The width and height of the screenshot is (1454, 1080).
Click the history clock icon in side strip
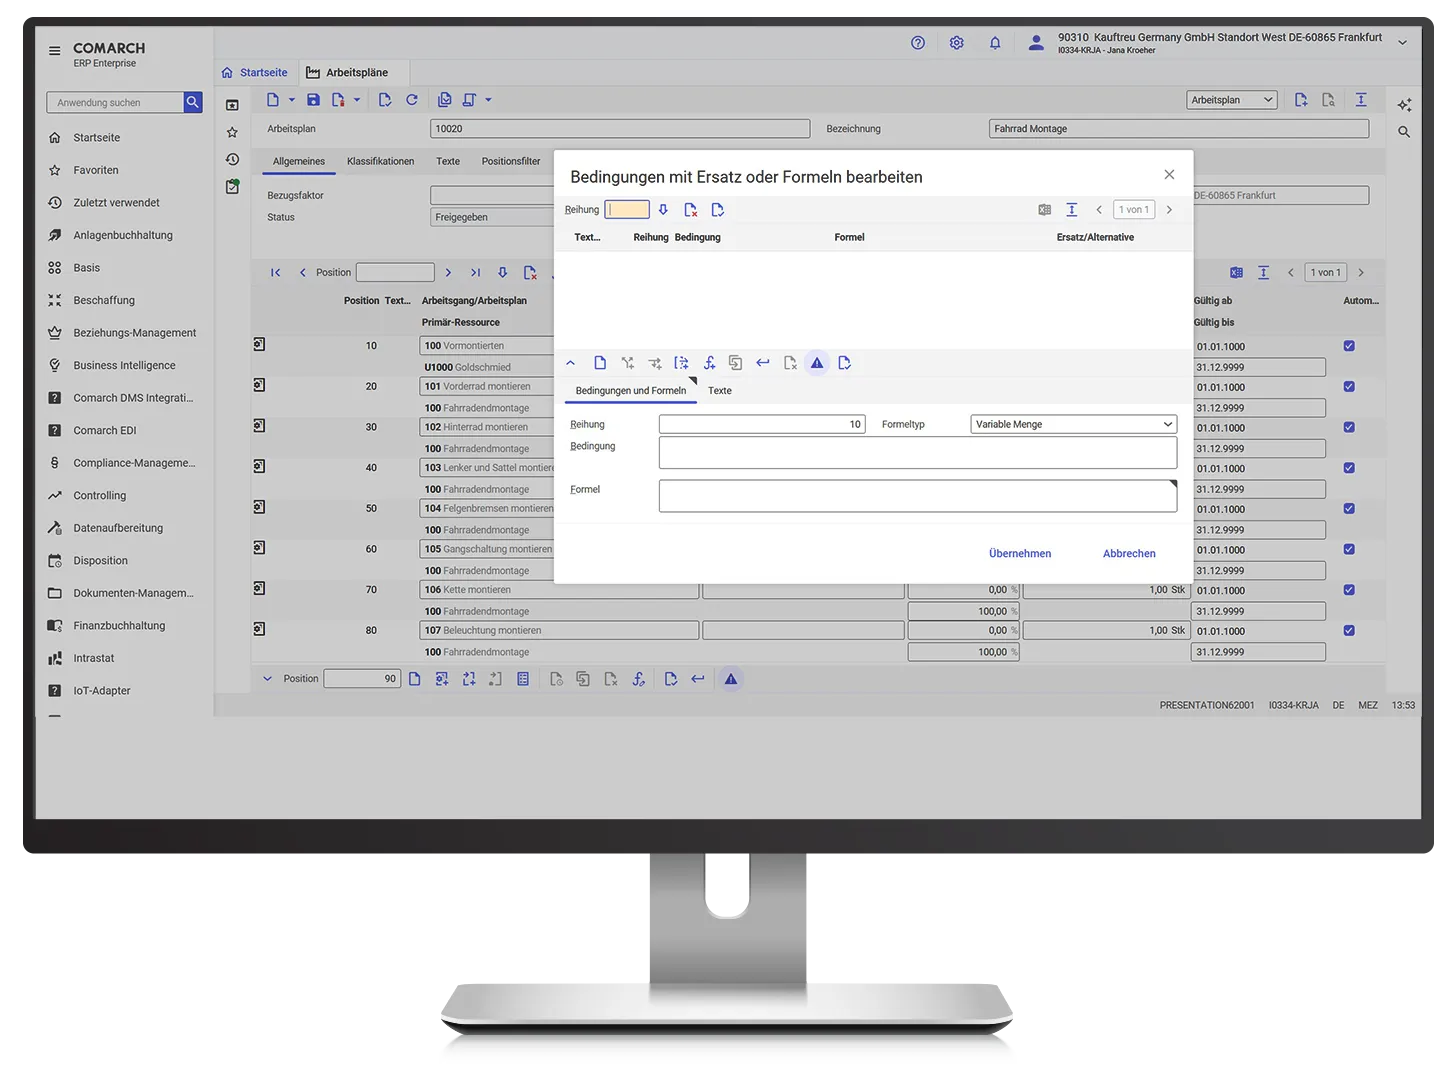232,159
